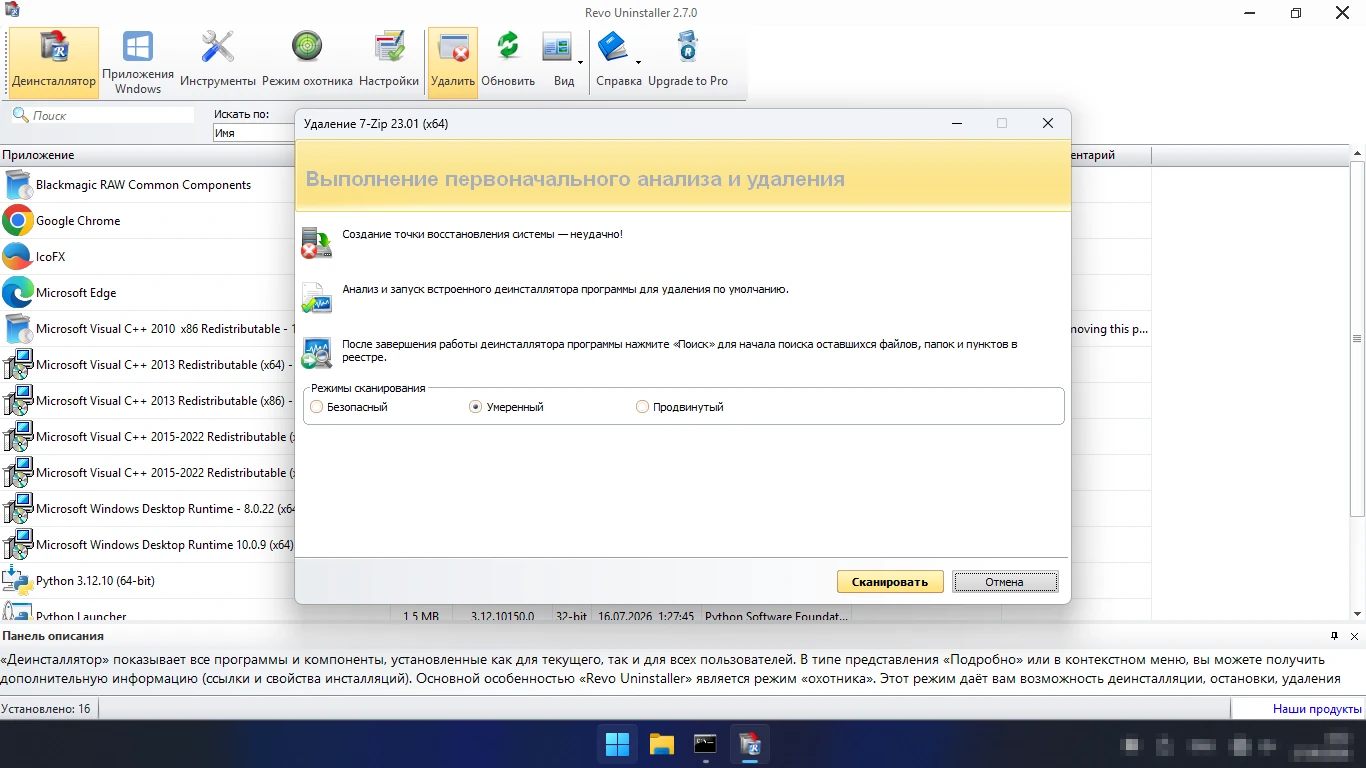This screenshot has height=768, width=1366.
Task: Close the Панель описания panel
Action: click(x=1355, y=636)
